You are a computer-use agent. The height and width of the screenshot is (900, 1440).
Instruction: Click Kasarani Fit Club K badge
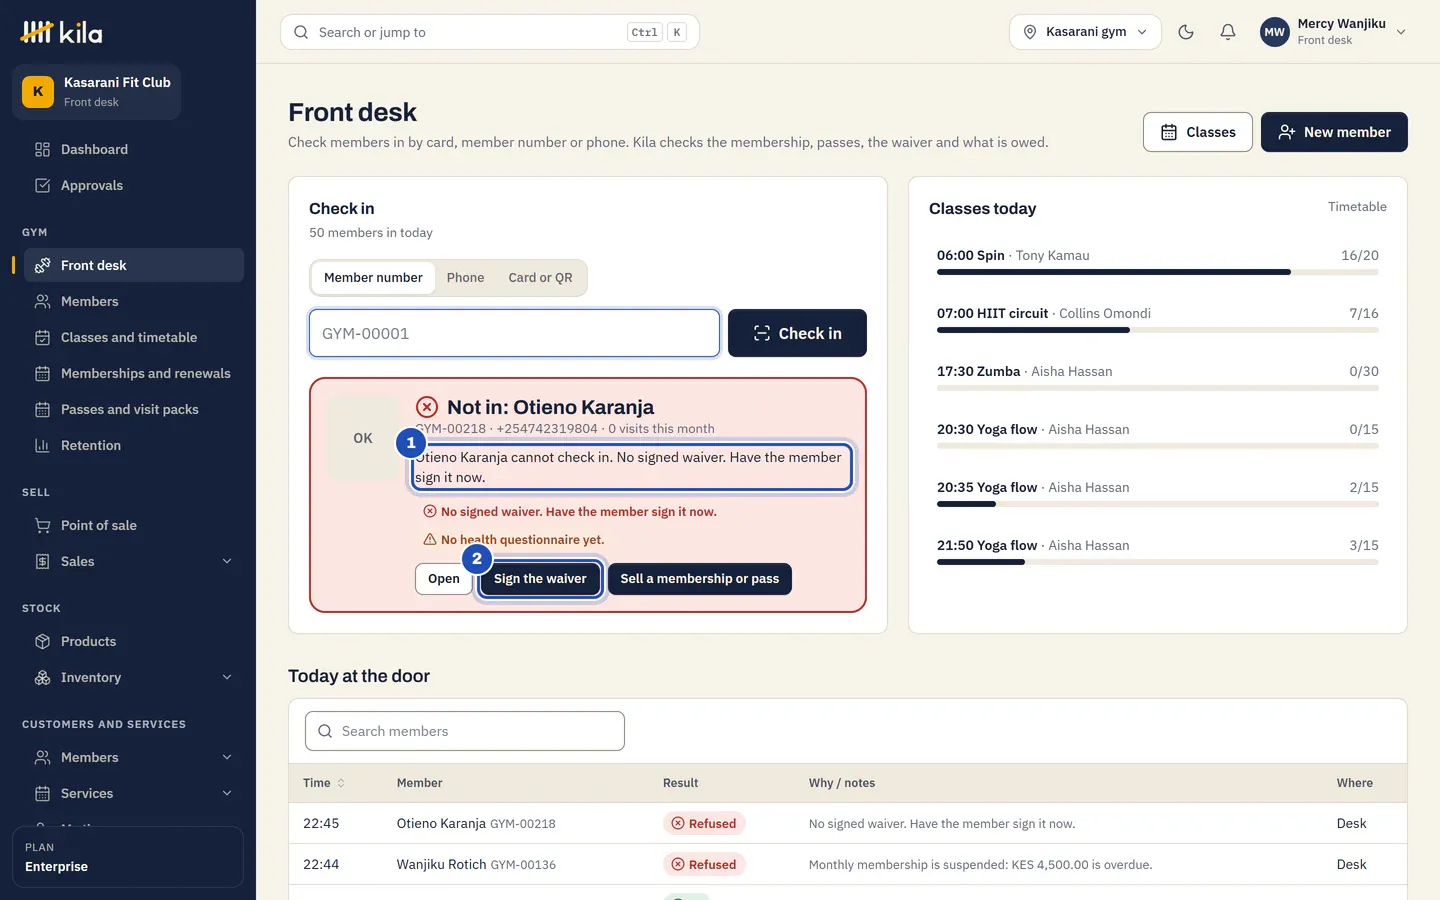pos(38,91)
